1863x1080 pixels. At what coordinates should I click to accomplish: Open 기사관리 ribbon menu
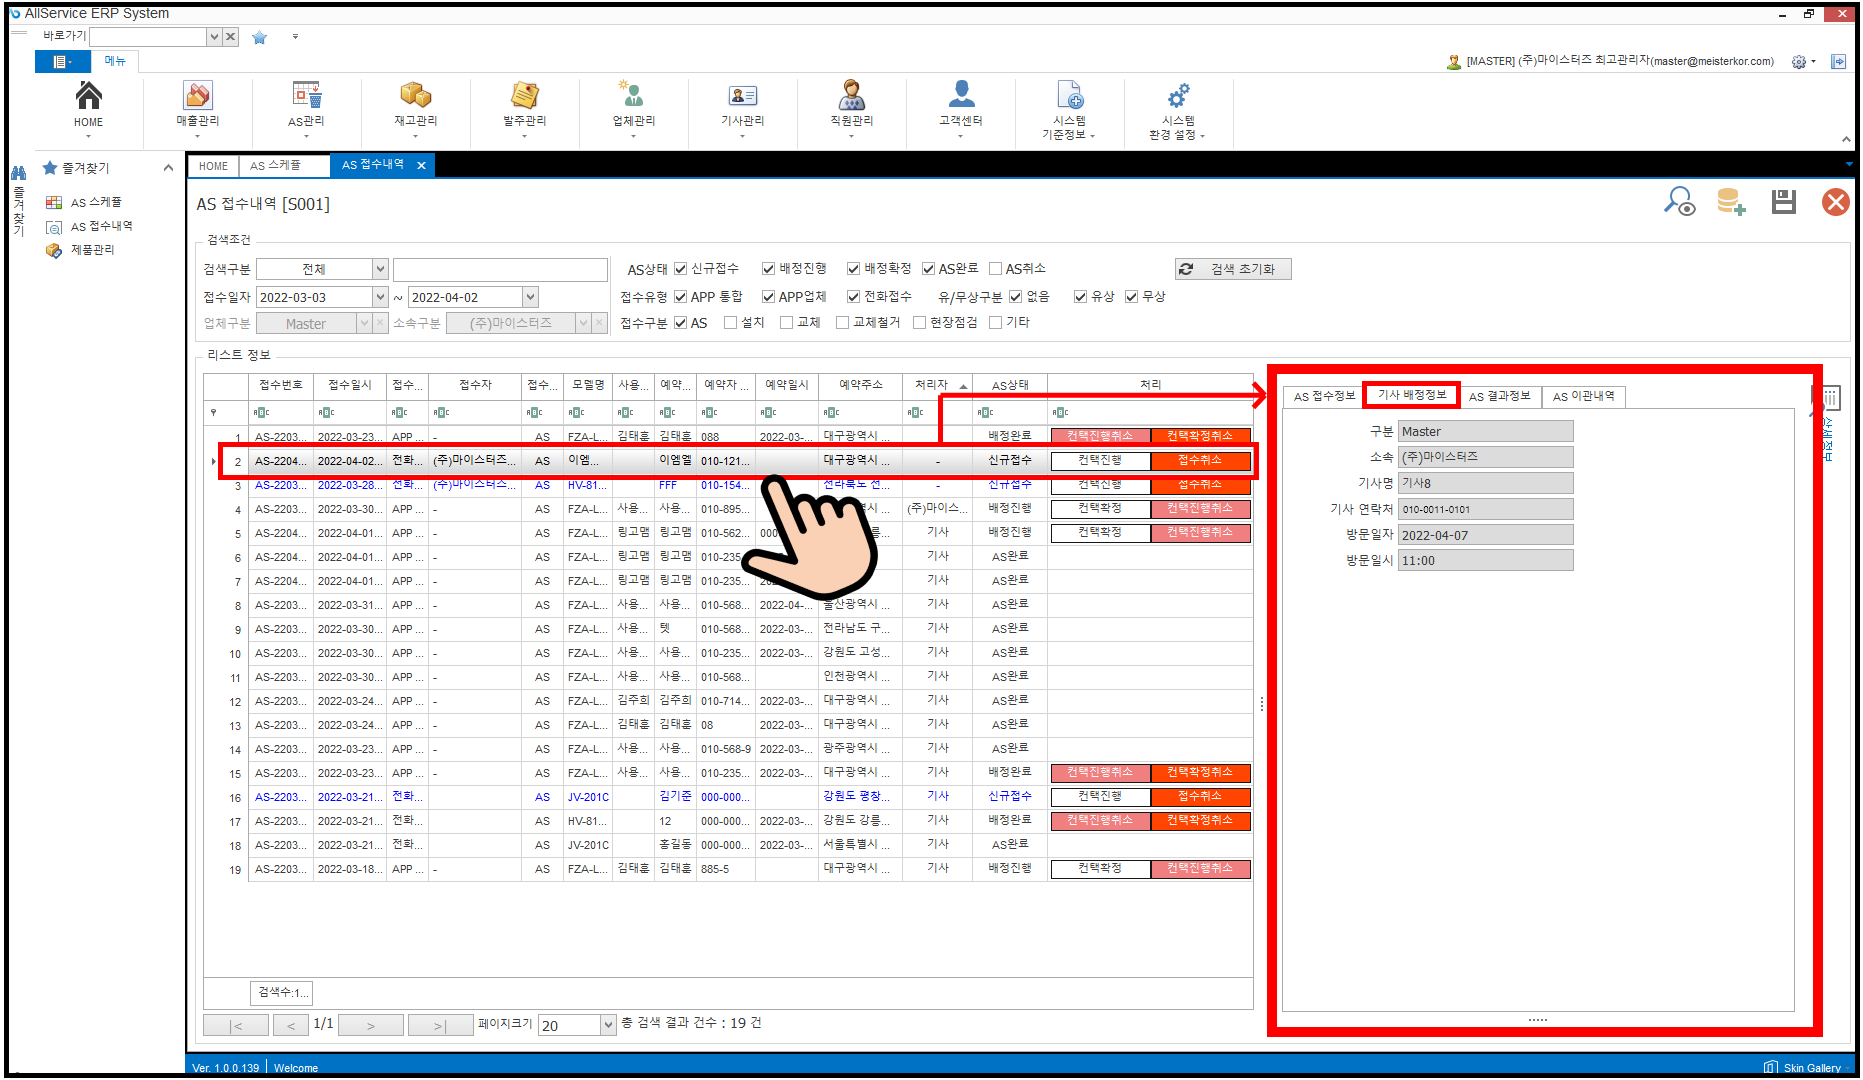coord(742,107)
